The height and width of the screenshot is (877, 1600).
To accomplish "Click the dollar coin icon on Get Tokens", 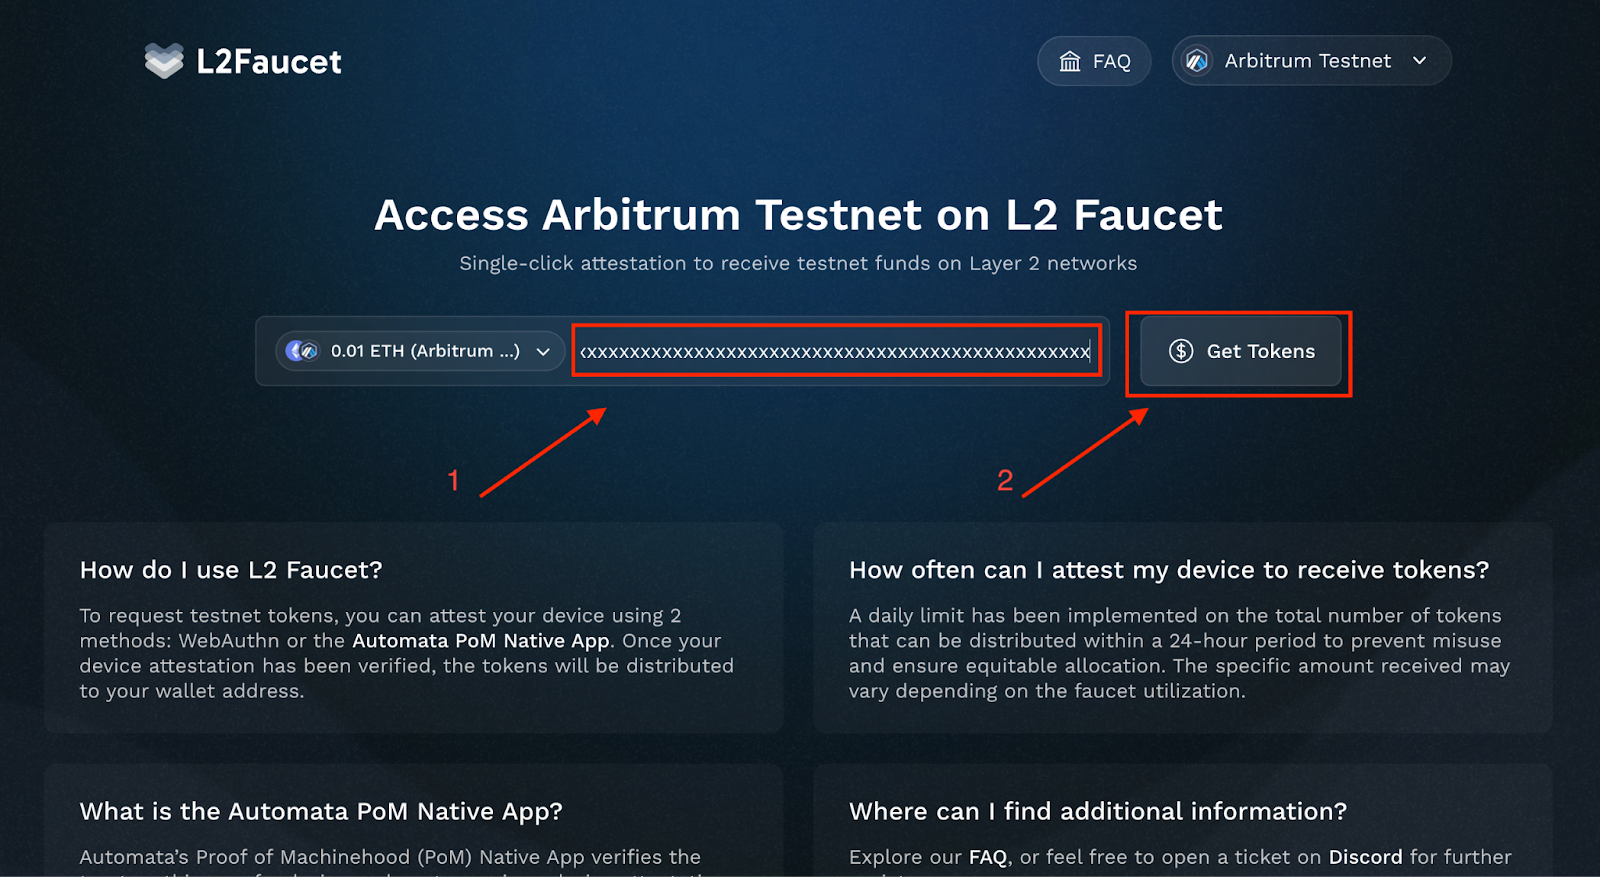I will pyautogui.click(x=1181, y=351).
